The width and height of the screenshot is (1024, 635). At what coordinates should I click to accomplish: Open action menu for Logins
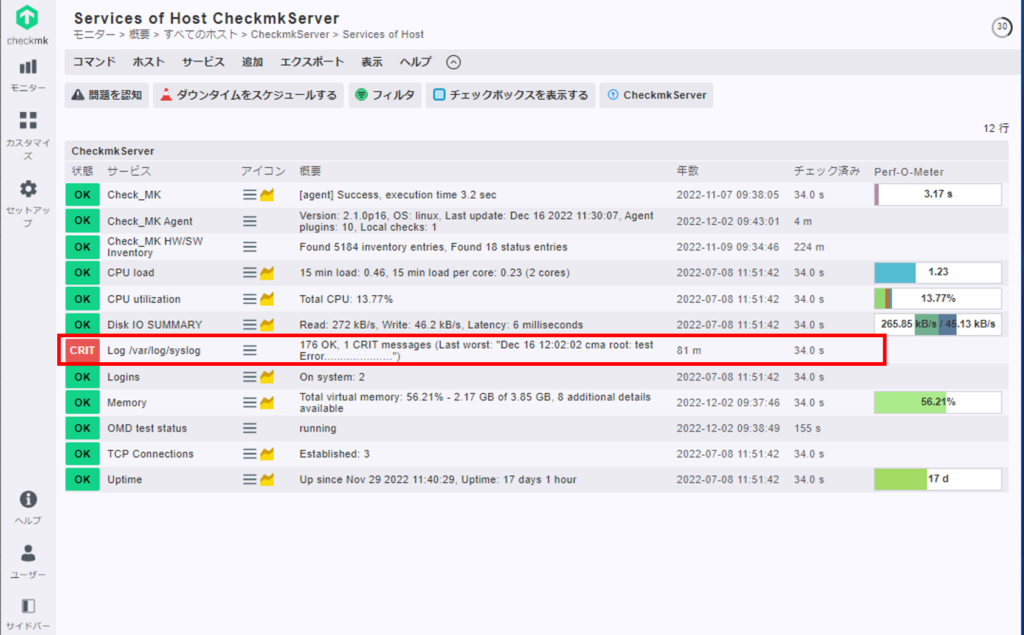pyautogui.click(x=249, y=377)
